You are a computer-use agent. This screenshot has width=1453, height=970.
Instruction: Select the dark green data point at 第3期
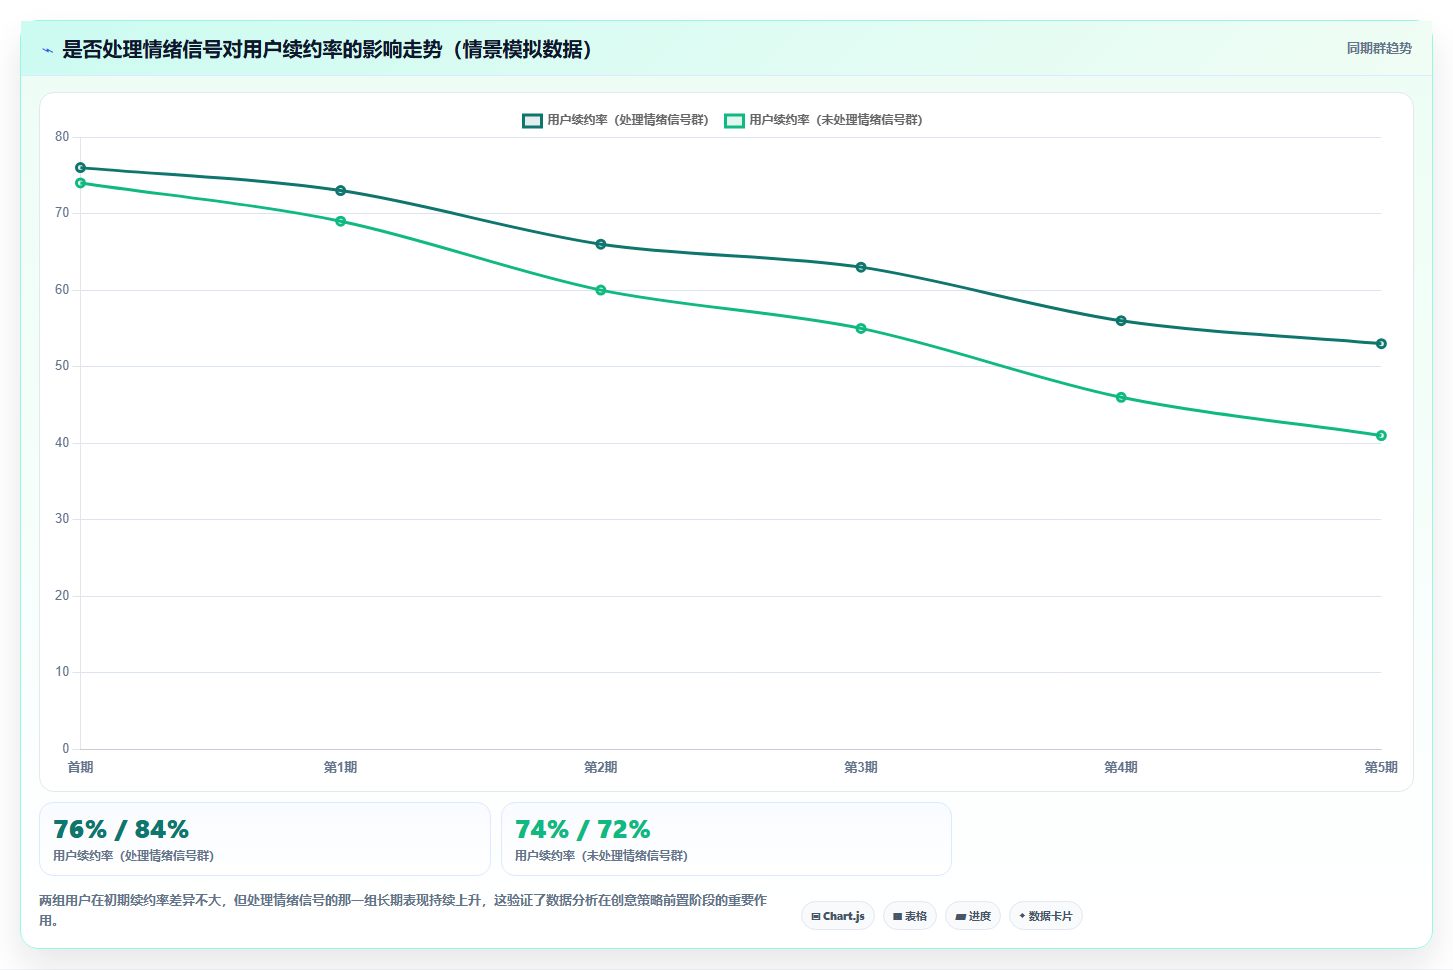point(861,267)
